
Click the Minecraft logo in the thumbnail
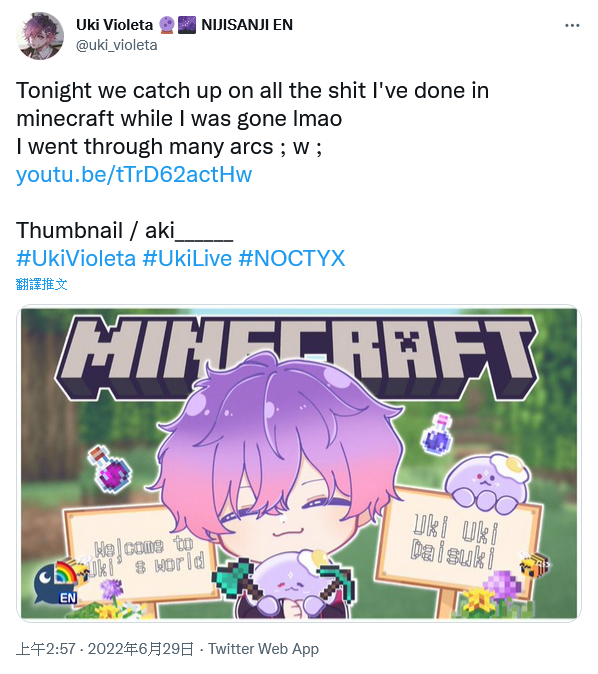(x=296, y=359)
